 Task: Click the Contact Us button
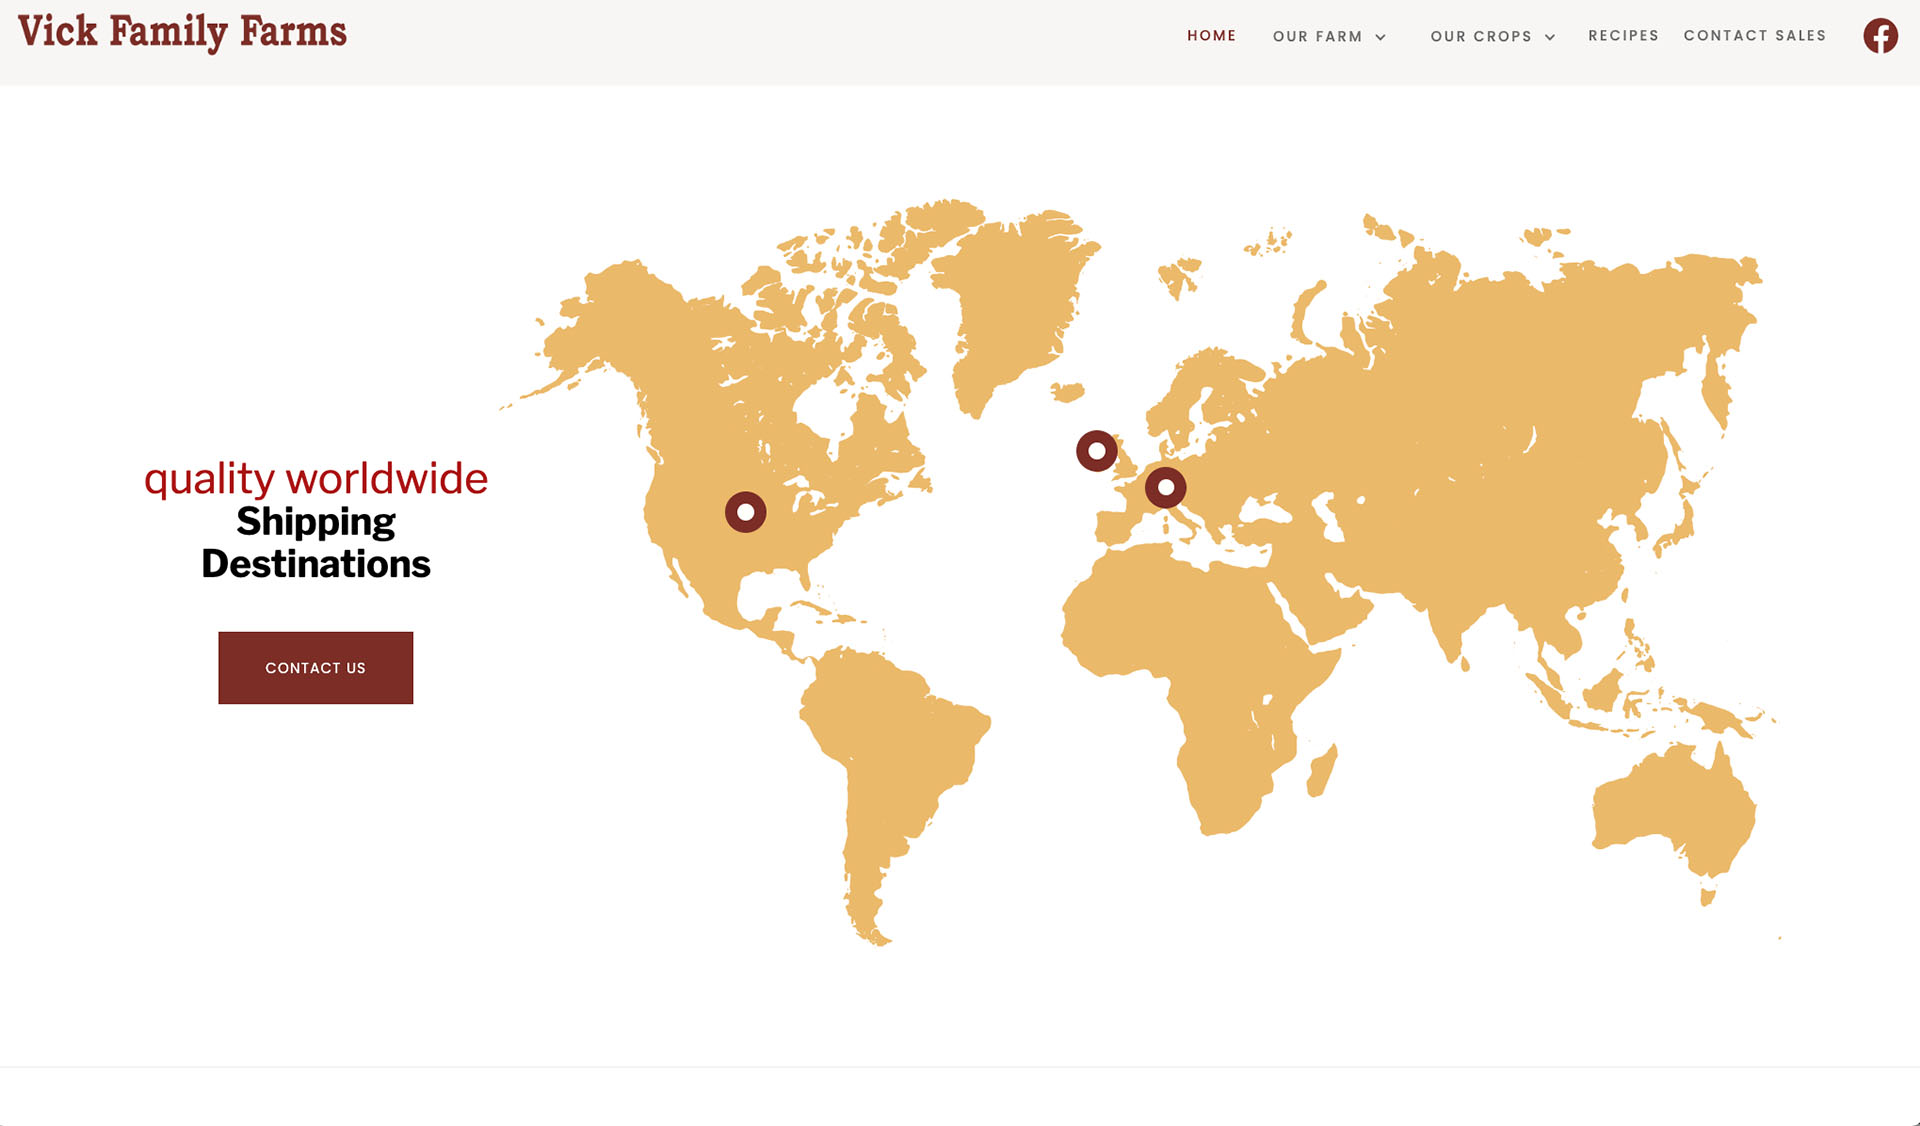click(316, 668)
